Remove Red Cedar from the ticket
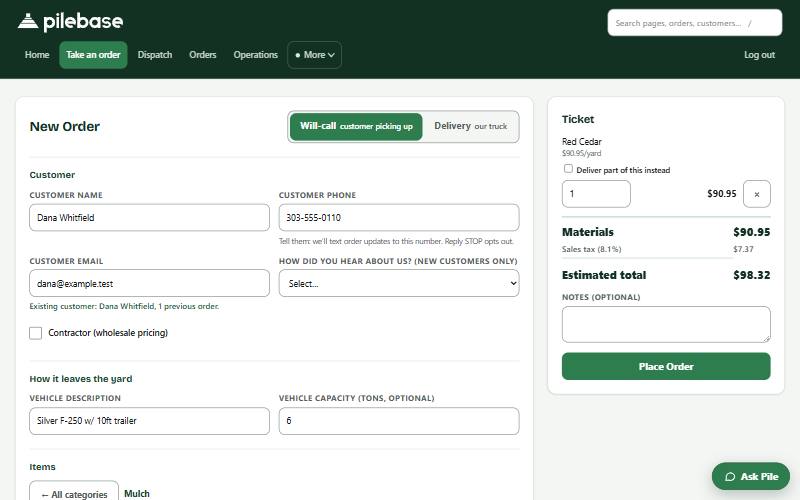Viewport: 800px width, 500px height. [757, 194]
